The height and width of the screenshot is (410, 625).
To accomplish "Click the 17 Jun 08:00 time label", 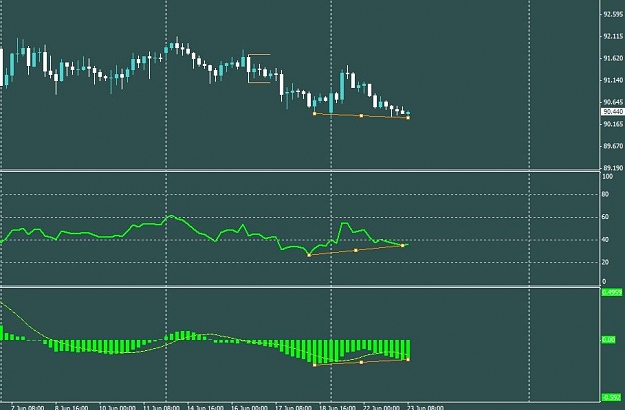I will (293, 407).
